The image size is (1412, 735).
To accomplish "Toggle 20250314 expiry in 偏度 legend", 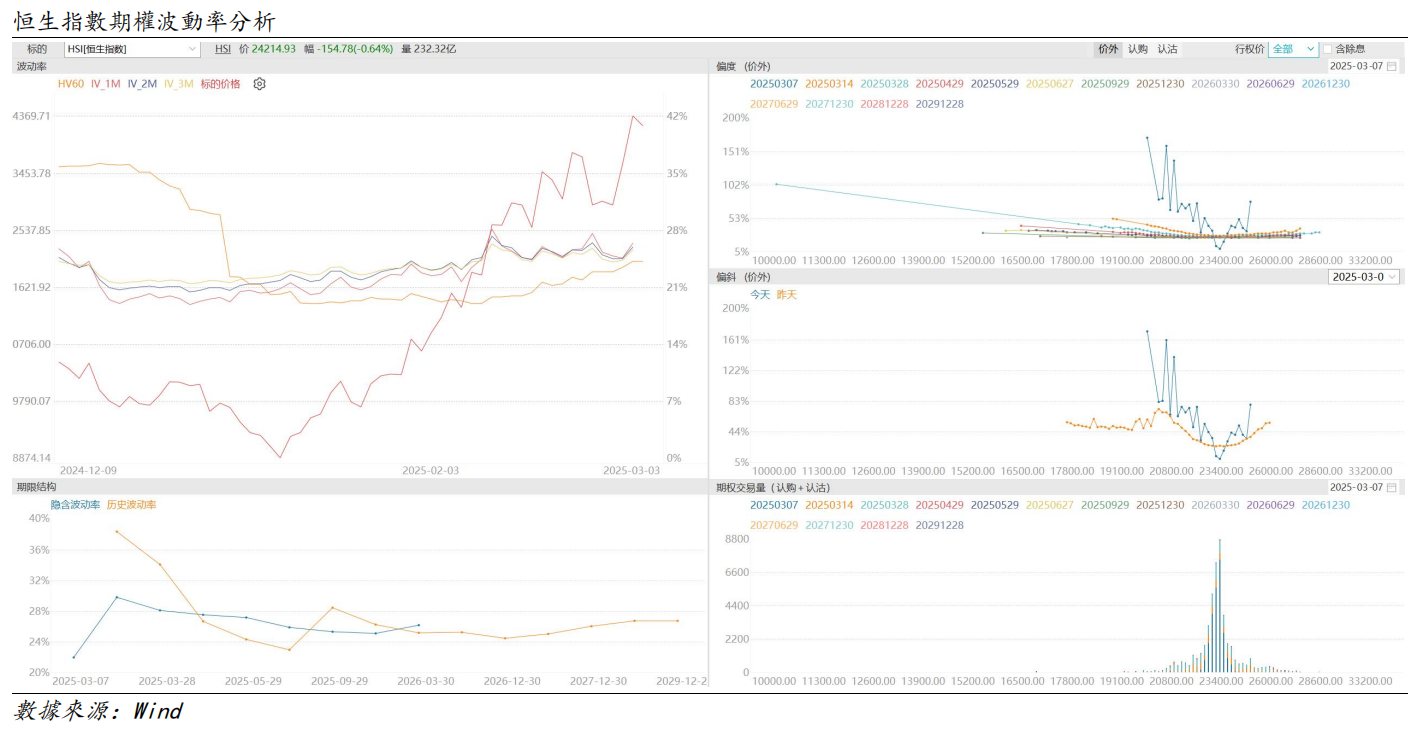I will click(x=829, y=84).
